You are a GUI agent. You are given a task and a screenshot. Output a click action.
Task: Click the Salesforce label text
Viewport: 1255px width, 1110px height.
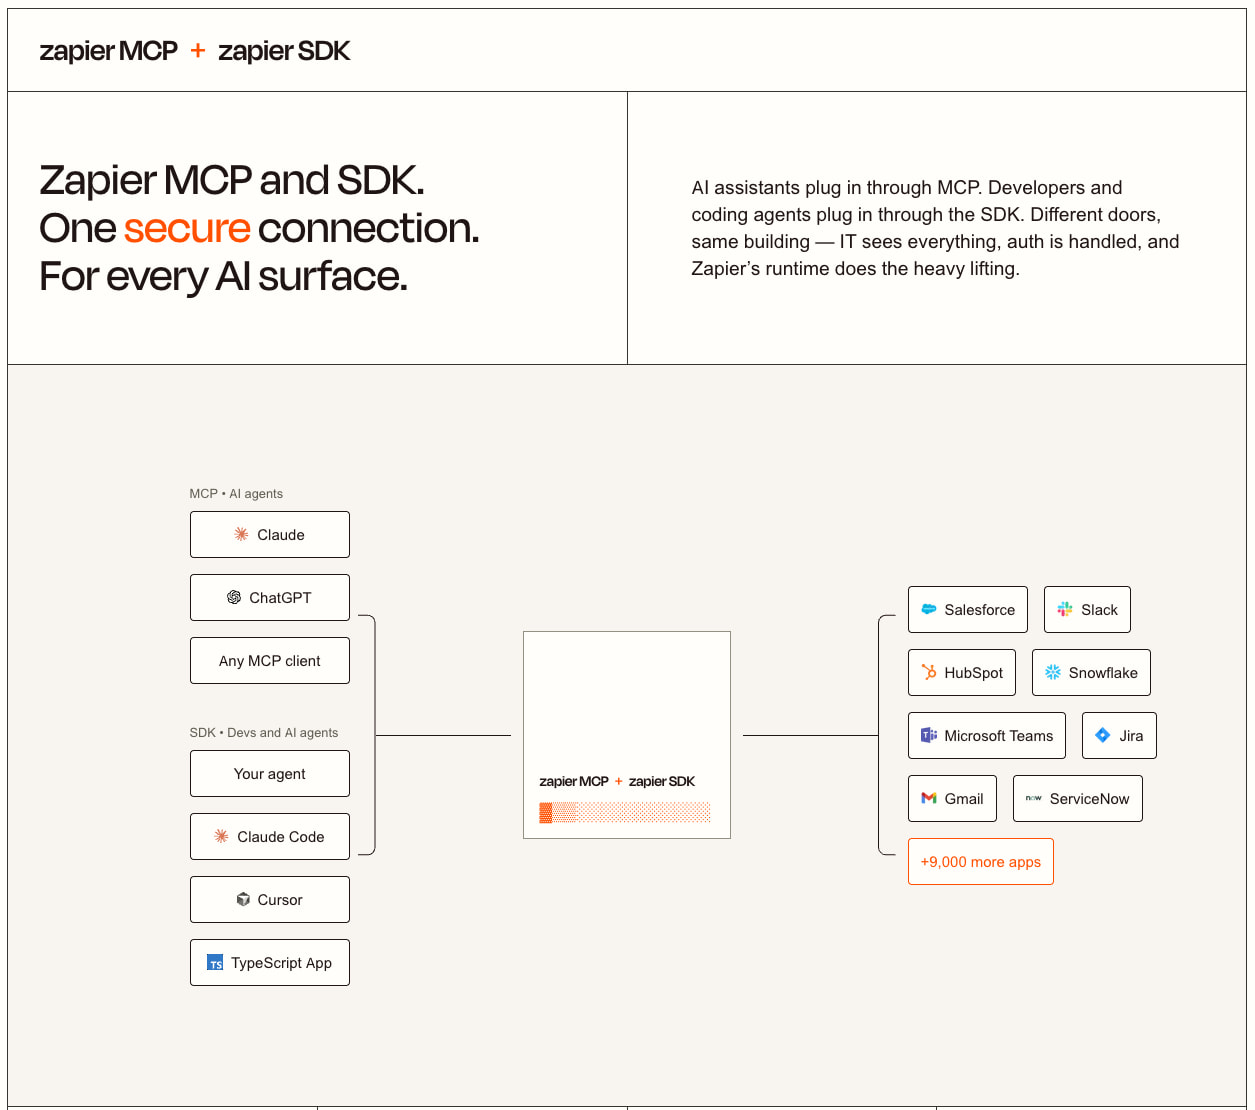point(980,610)
